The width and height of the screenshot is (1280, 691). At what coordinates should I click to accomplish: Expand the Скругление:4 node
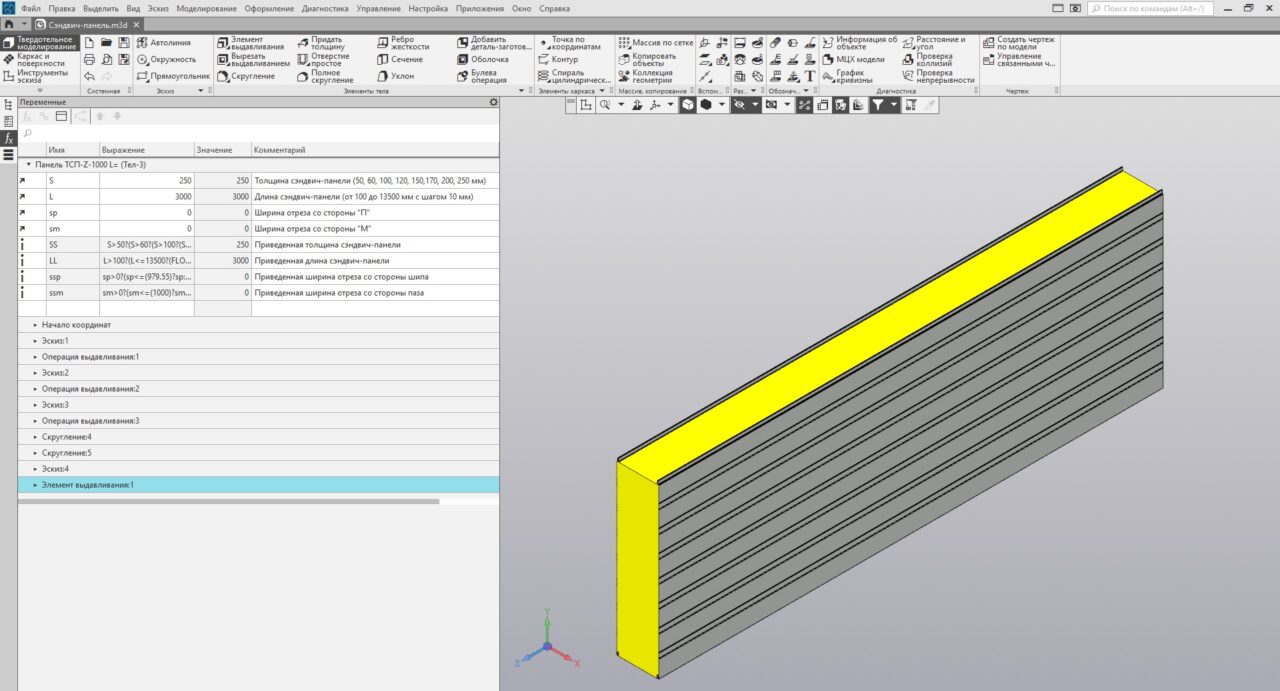pyautogui.click(x=35, y=437)
